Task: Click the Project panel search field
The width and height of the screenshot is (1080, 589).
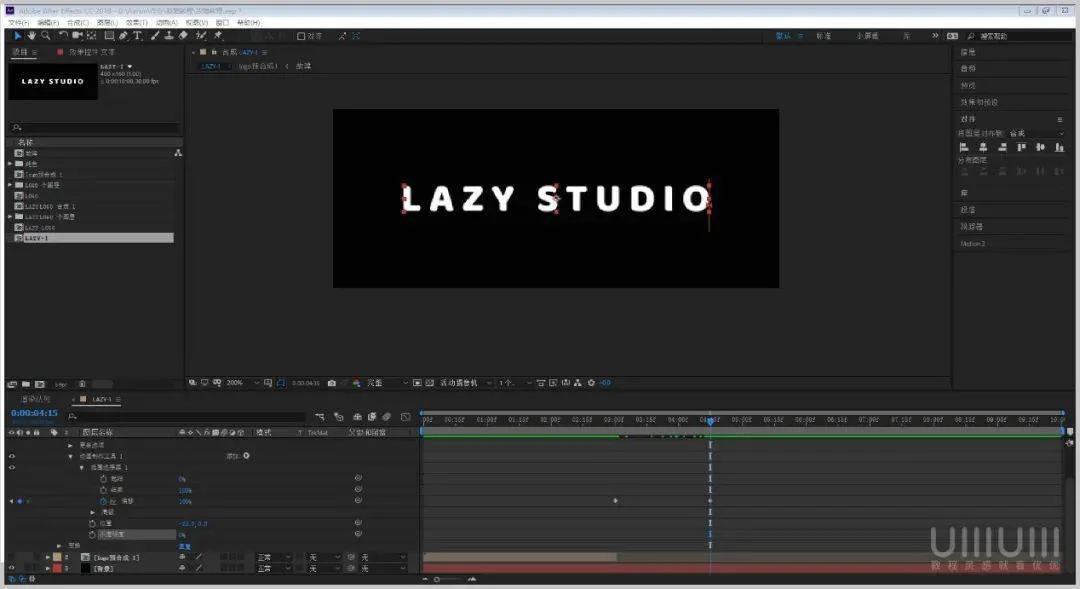Action: tap(96, 127)
